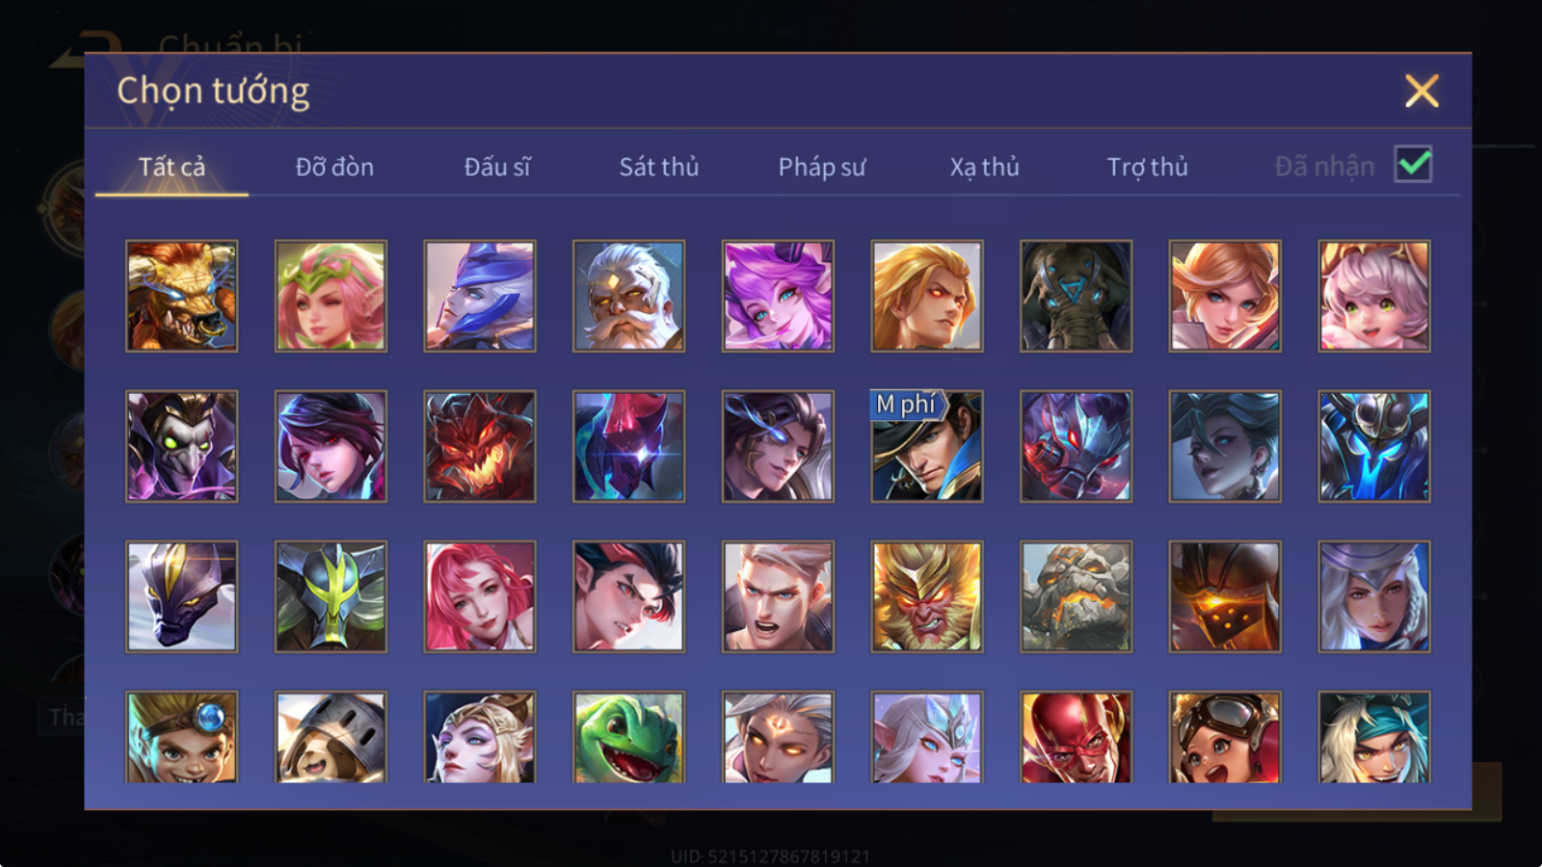Open the Sát thủ tab

point(659,167)
